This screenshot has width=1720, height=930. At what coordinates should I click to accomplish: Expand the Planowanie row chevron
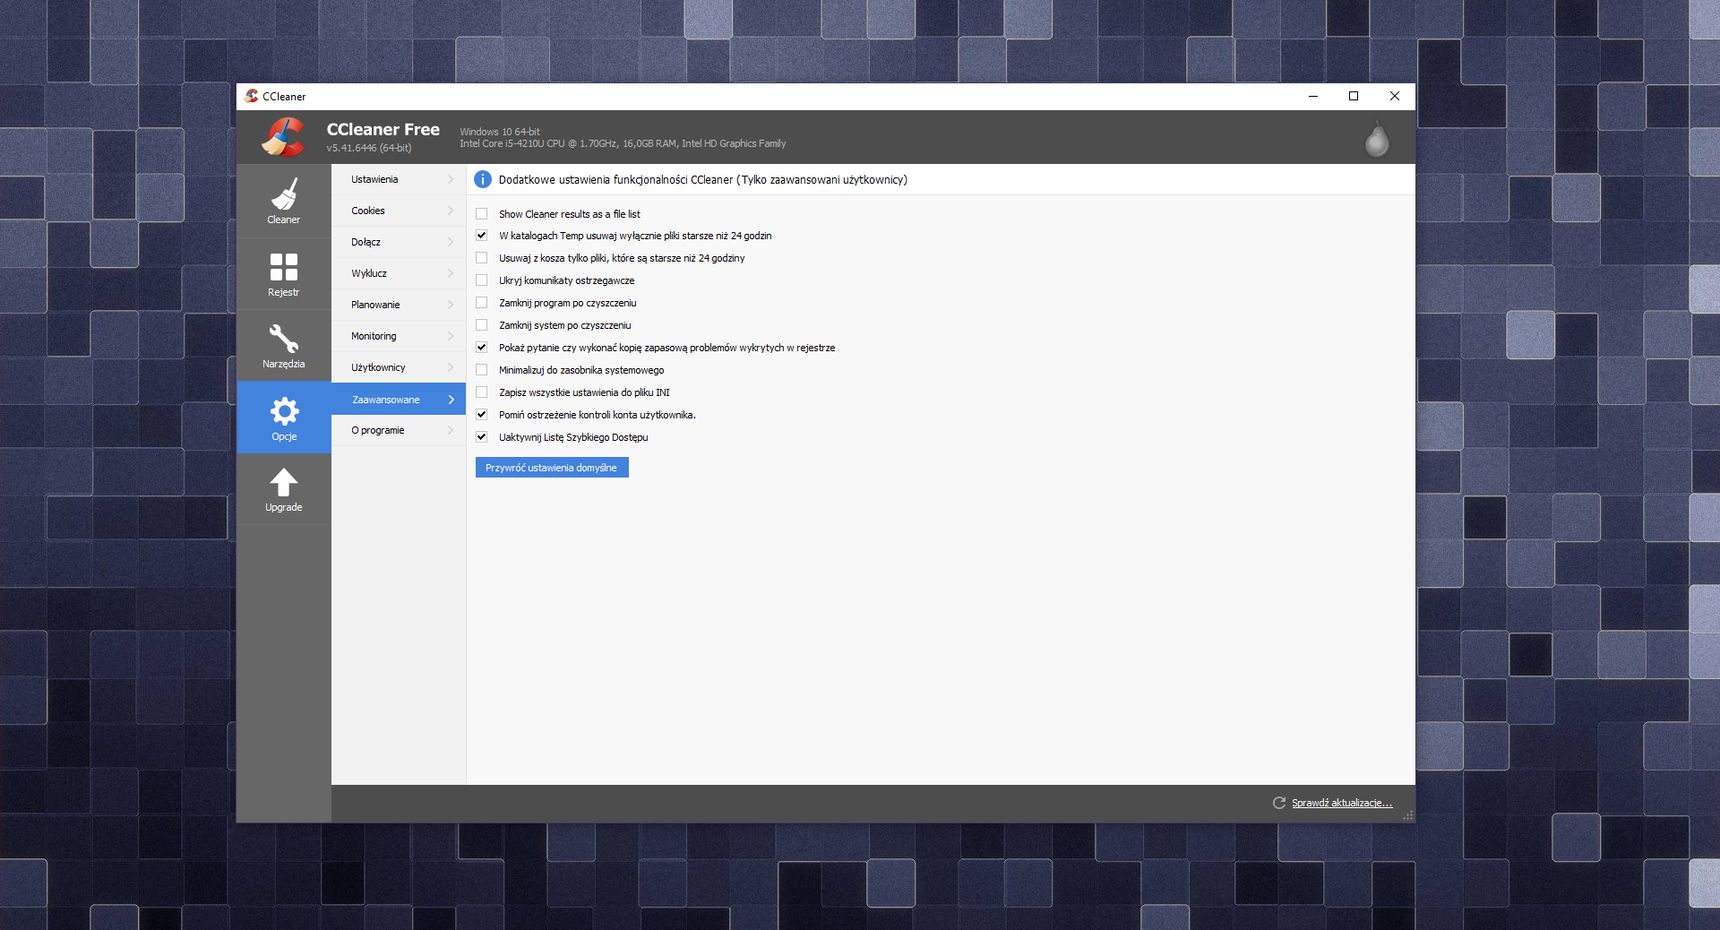coord(450,305)
